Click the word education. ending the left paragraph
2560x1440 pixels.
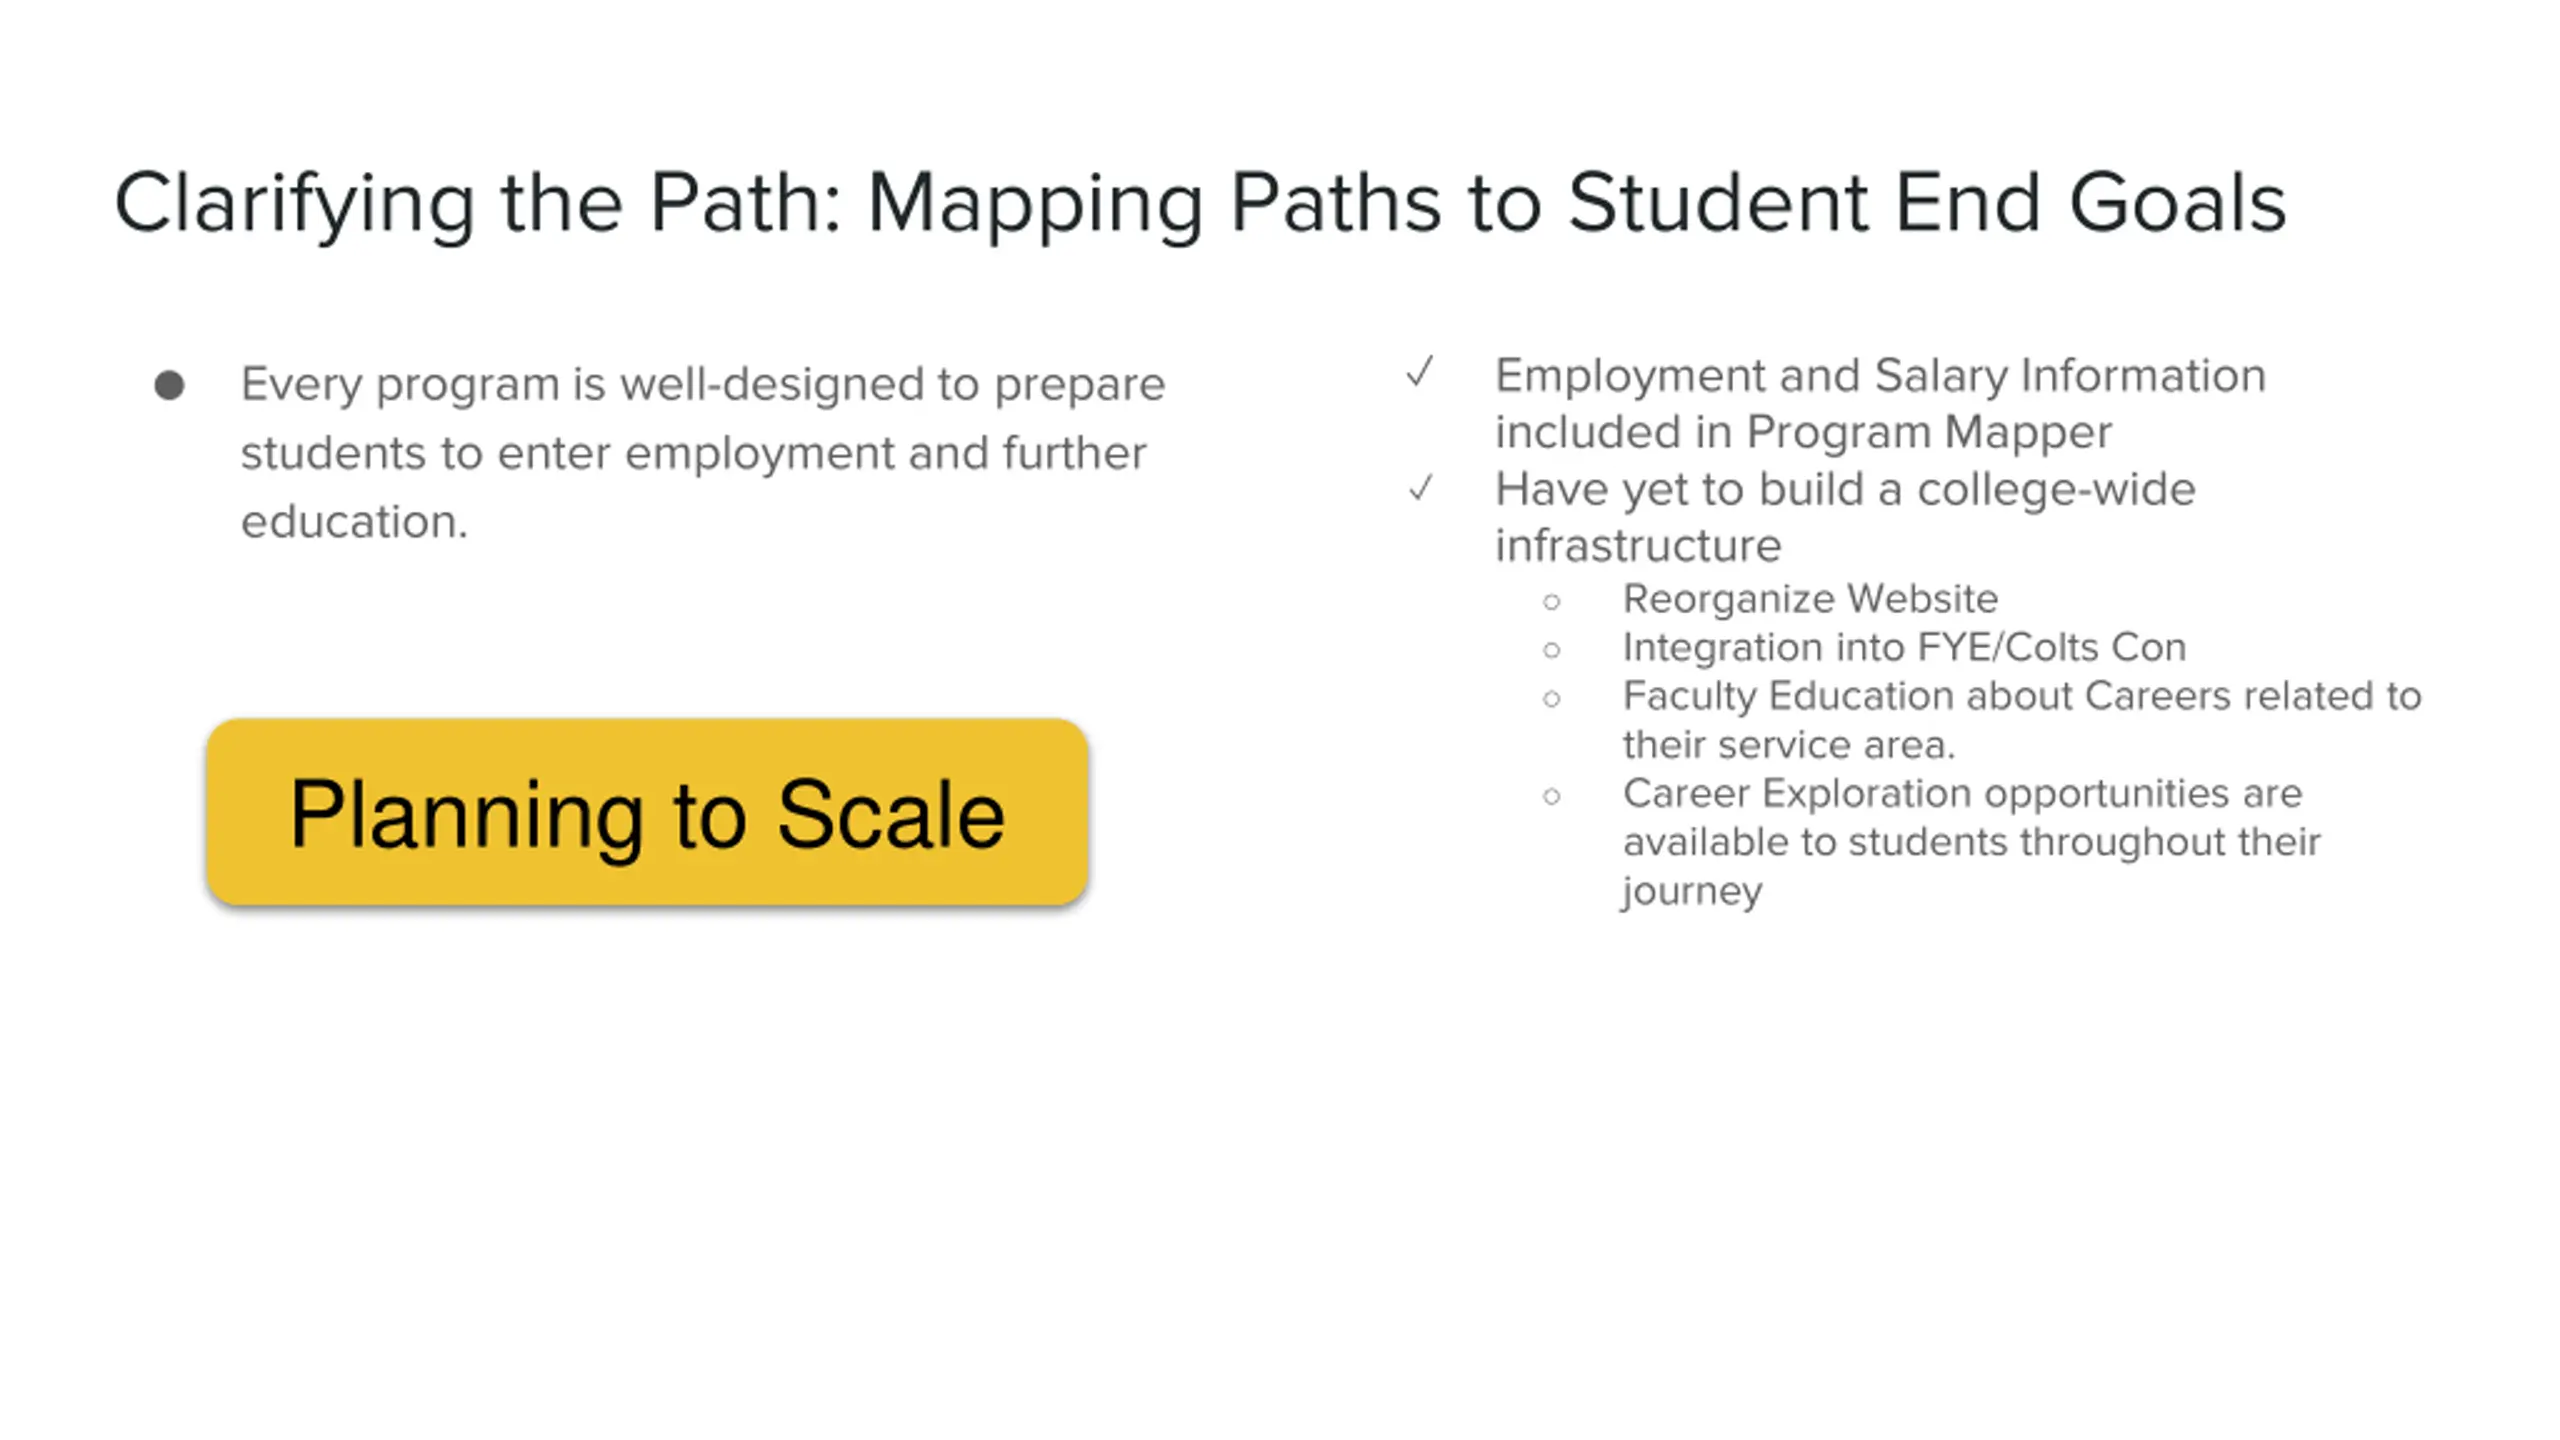point(354,521)
